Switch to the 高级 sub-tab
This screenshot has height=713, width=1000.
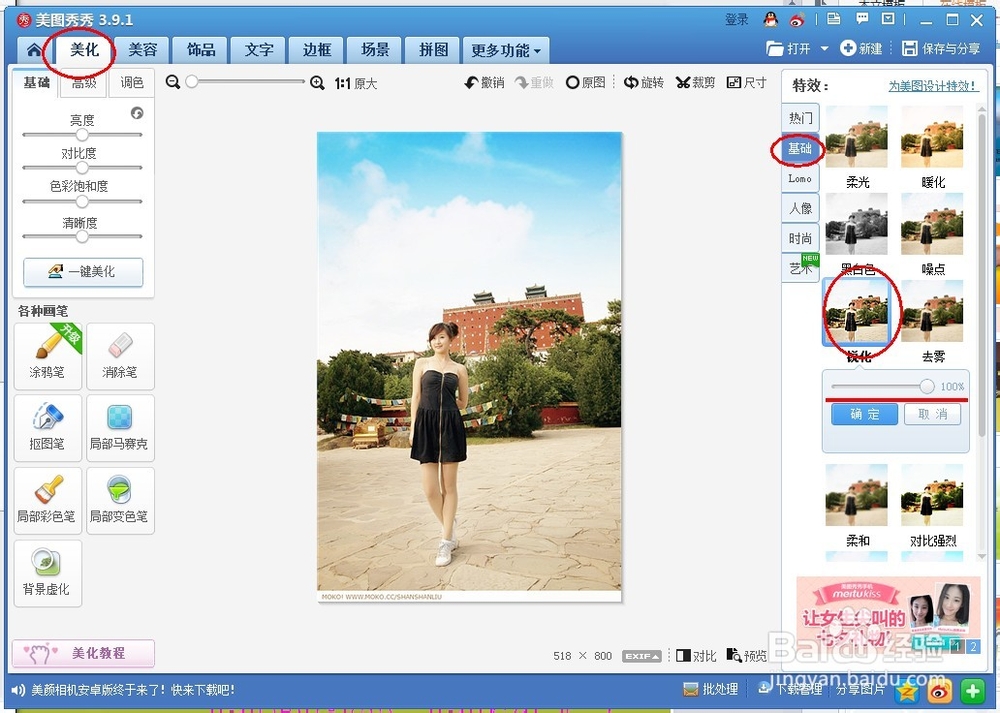click(84, 83)
